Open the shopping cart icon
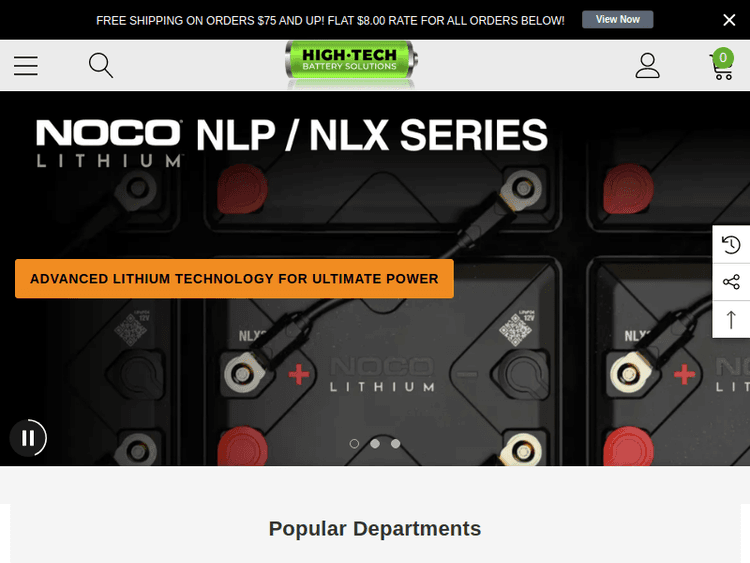The height and width of the screenshot is (563, 750). tap(722, 66)
